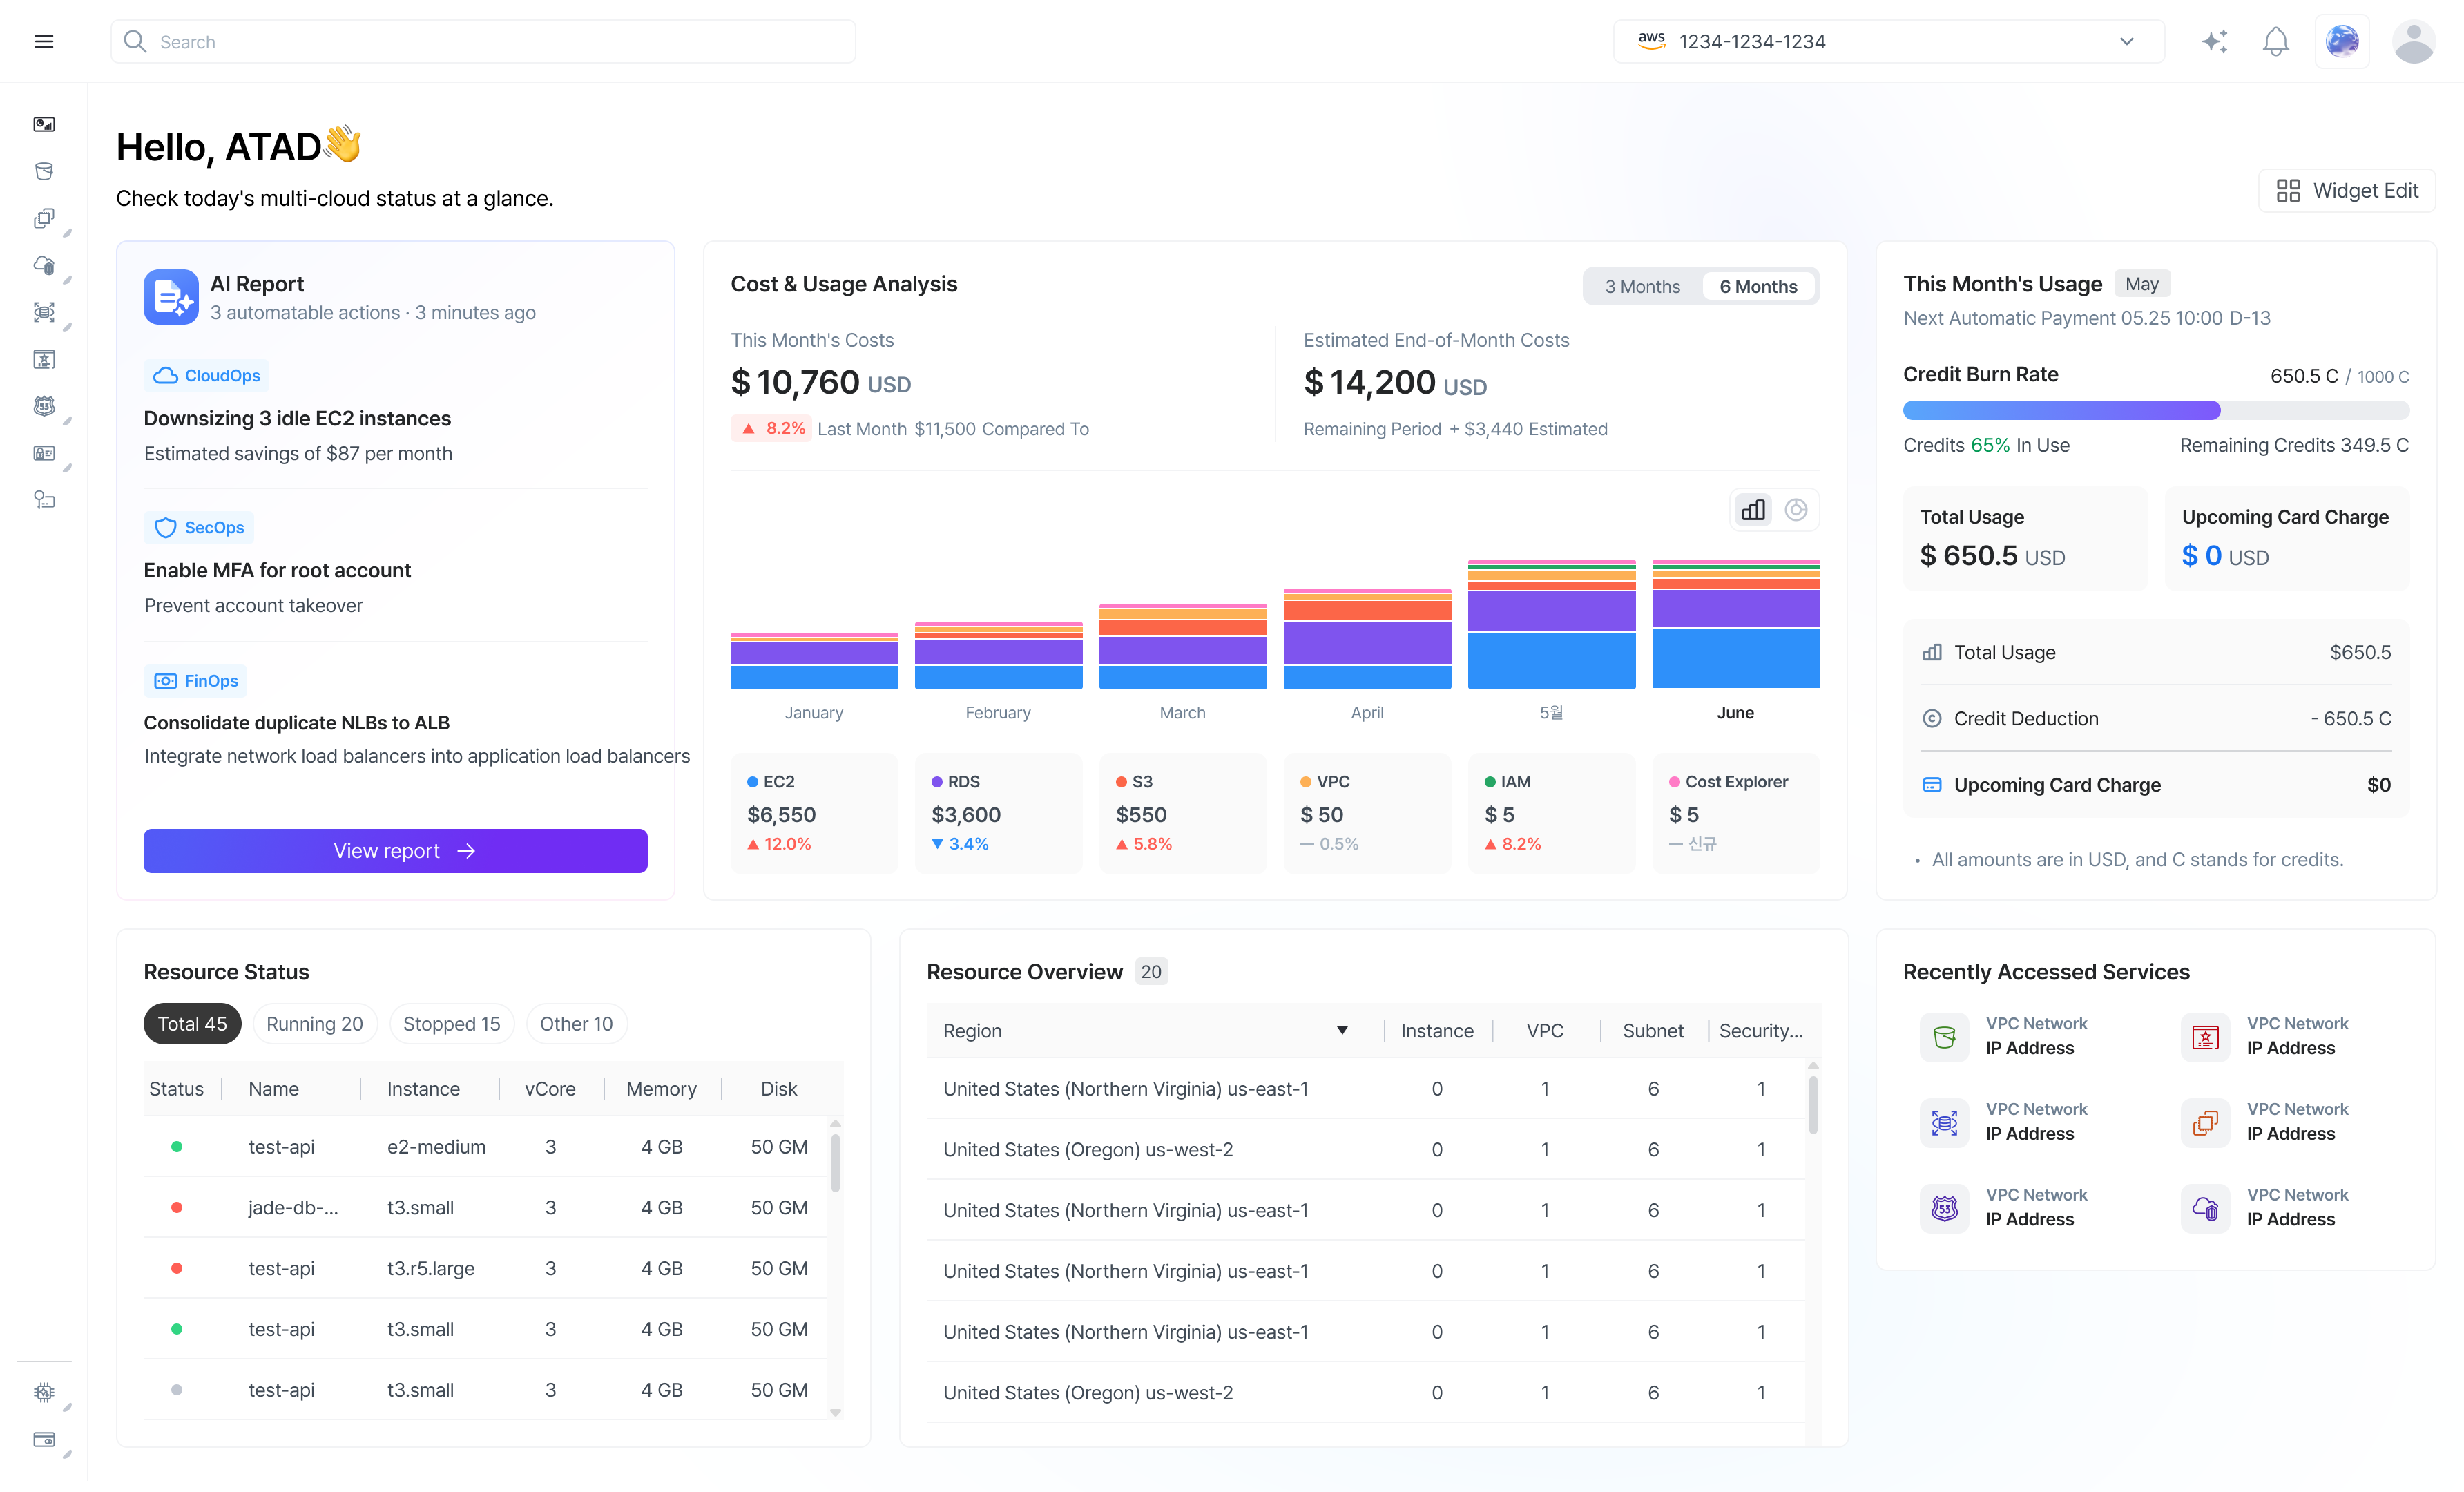The height and width of the screenshot is (1492, 2464).
Task: Click the CloudOps tag
Action: point(206,375)
